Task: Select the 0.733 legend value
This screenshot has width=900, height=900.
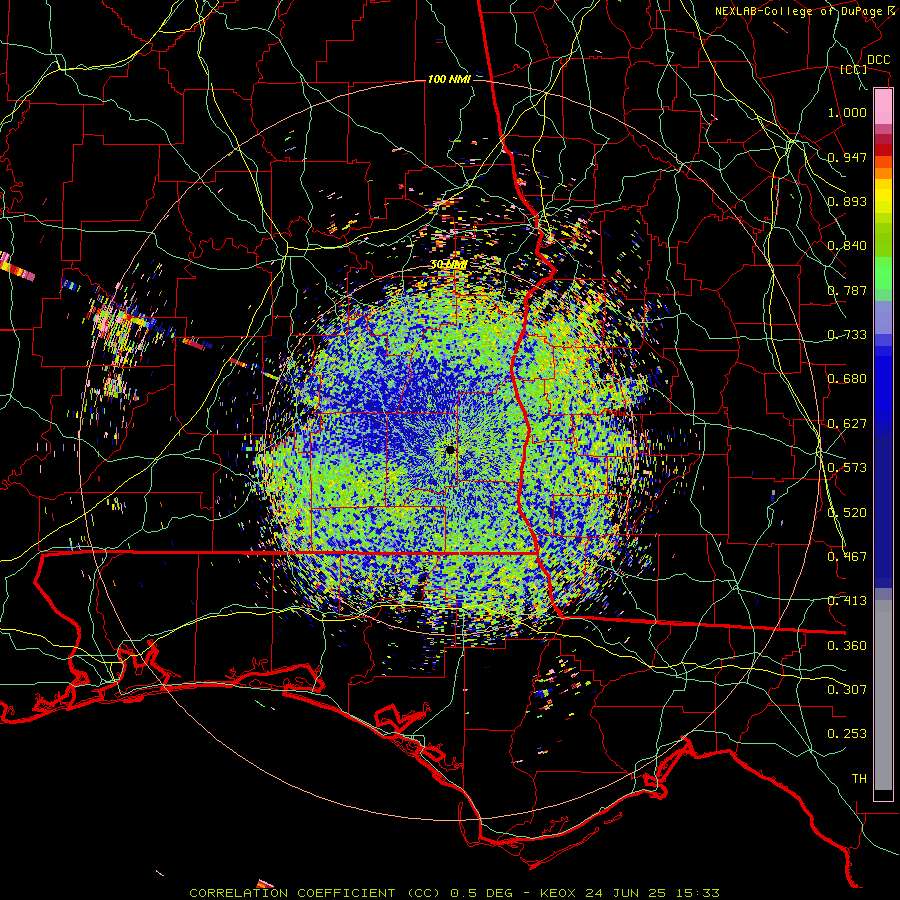Action: pos(847,335)
